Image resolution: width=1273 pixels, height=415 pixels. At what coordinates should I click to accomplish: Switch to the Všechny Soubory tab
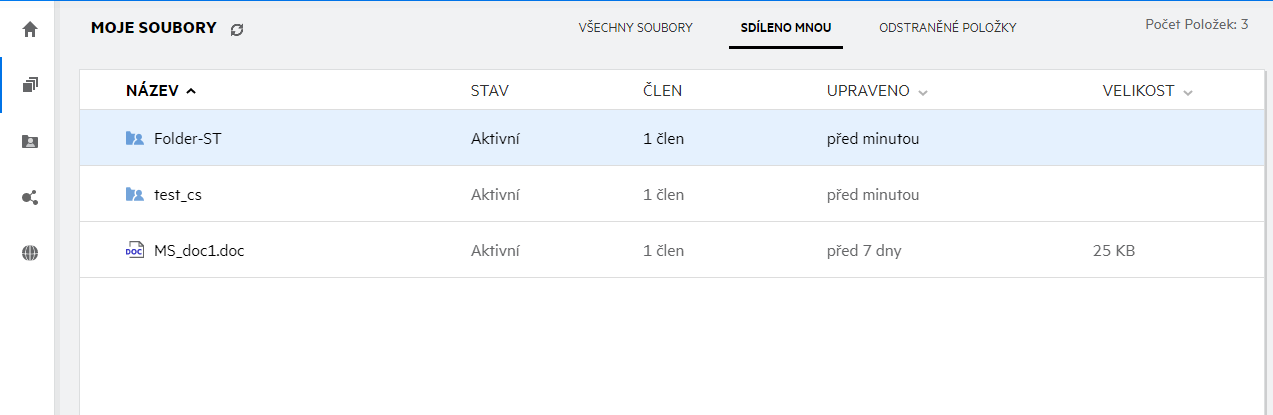coord(636,28)
